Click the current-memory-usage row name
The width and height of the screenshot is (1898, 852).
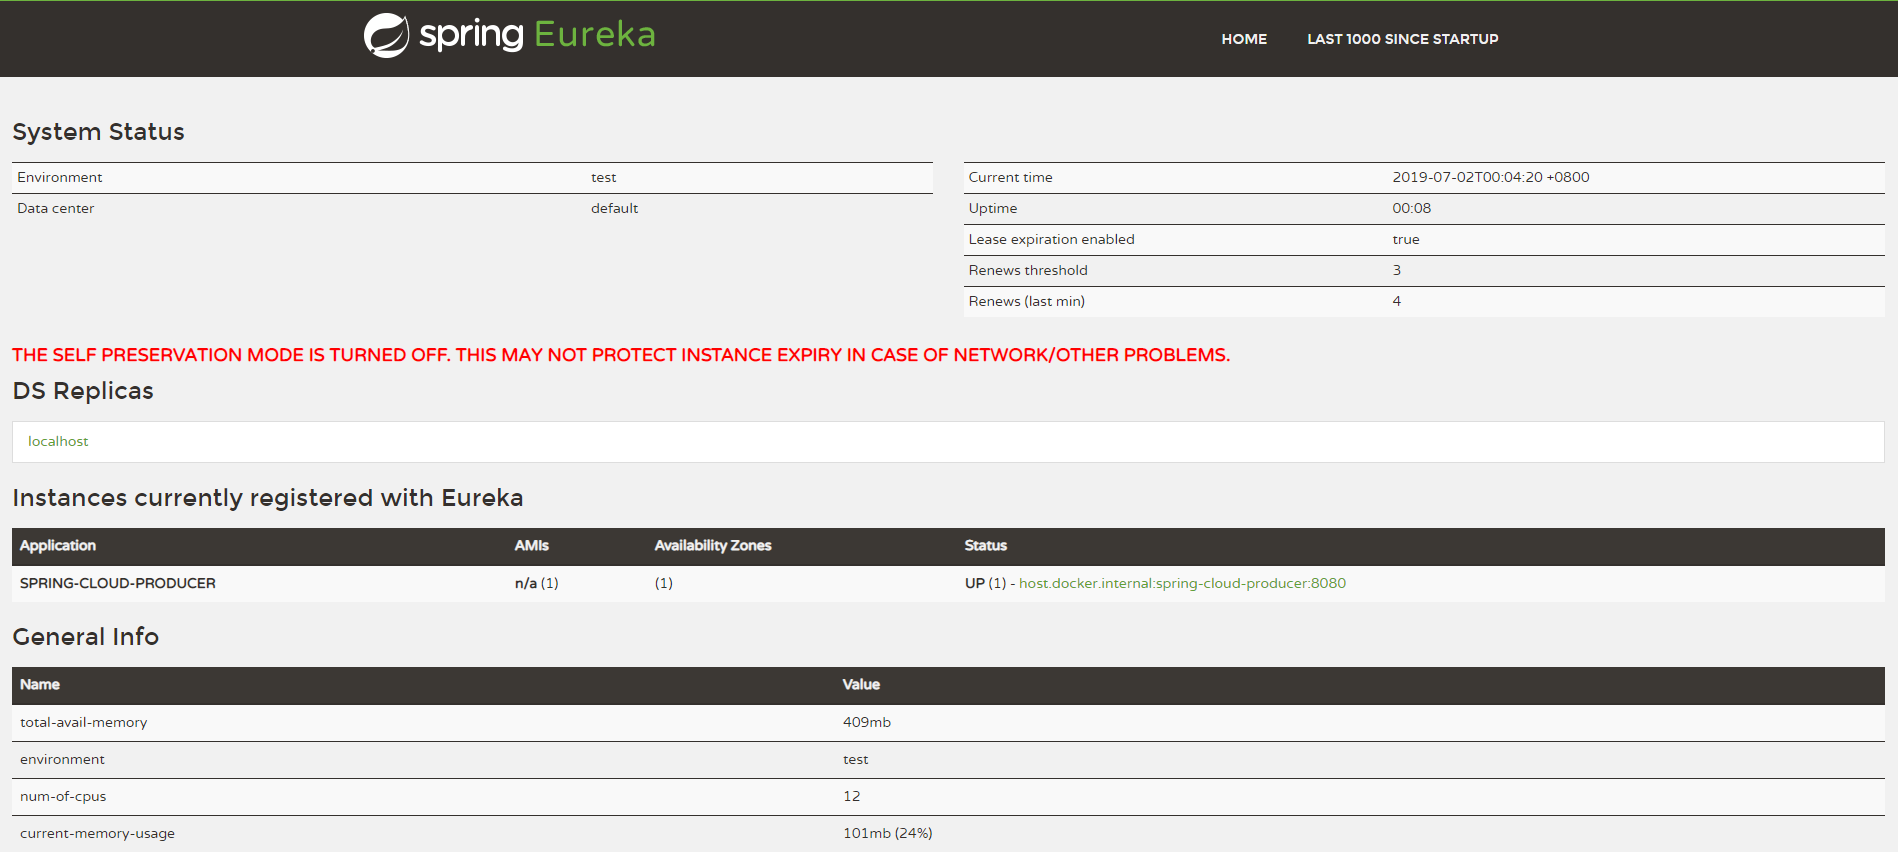97,833
